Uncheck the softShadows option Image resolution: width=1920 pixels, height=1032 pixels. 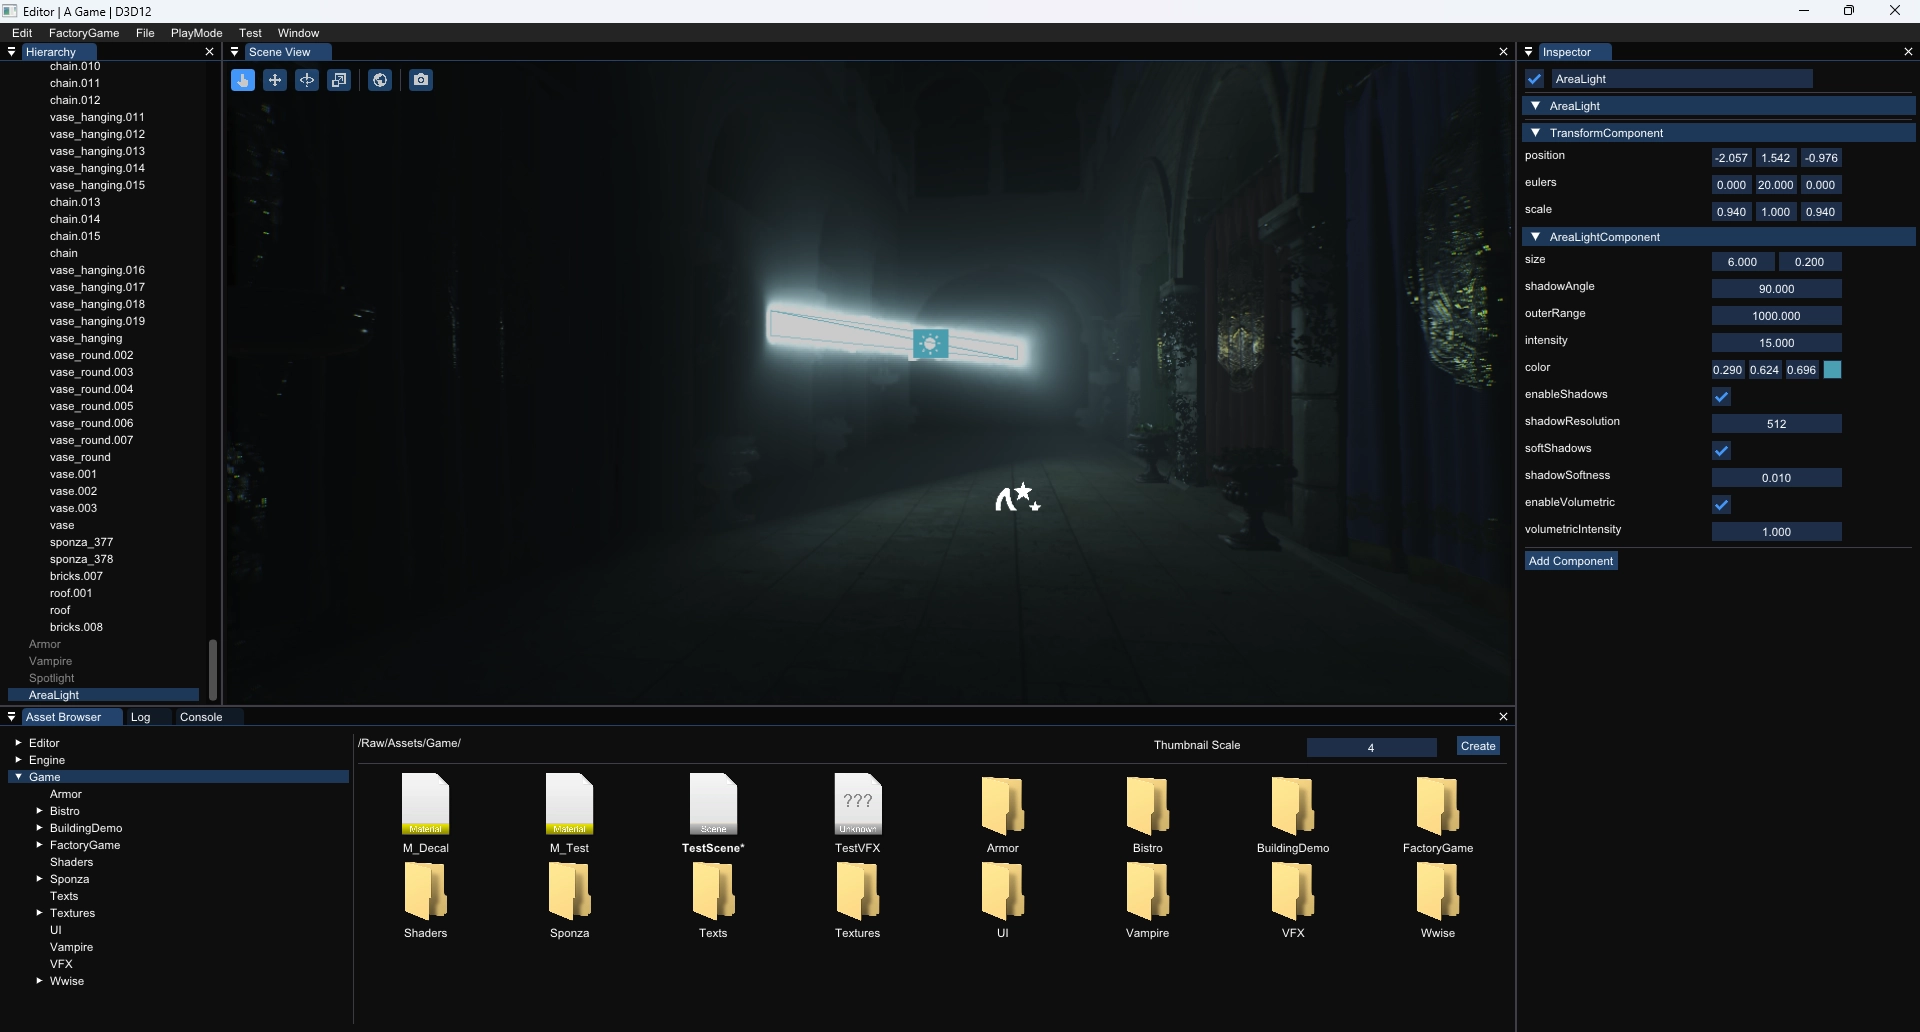pos(1721,451)
